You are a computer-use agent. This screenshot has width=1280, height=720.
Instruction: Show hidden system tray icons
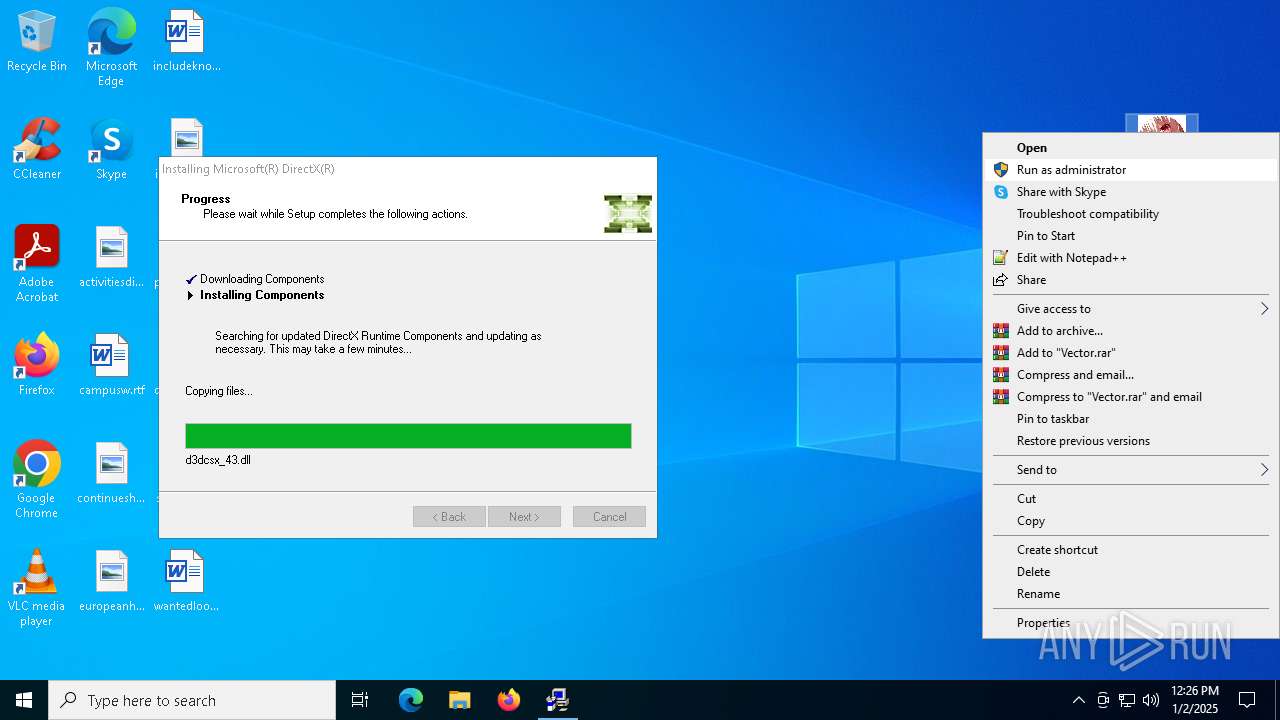pyautogui.click(x=1078, y=700)
